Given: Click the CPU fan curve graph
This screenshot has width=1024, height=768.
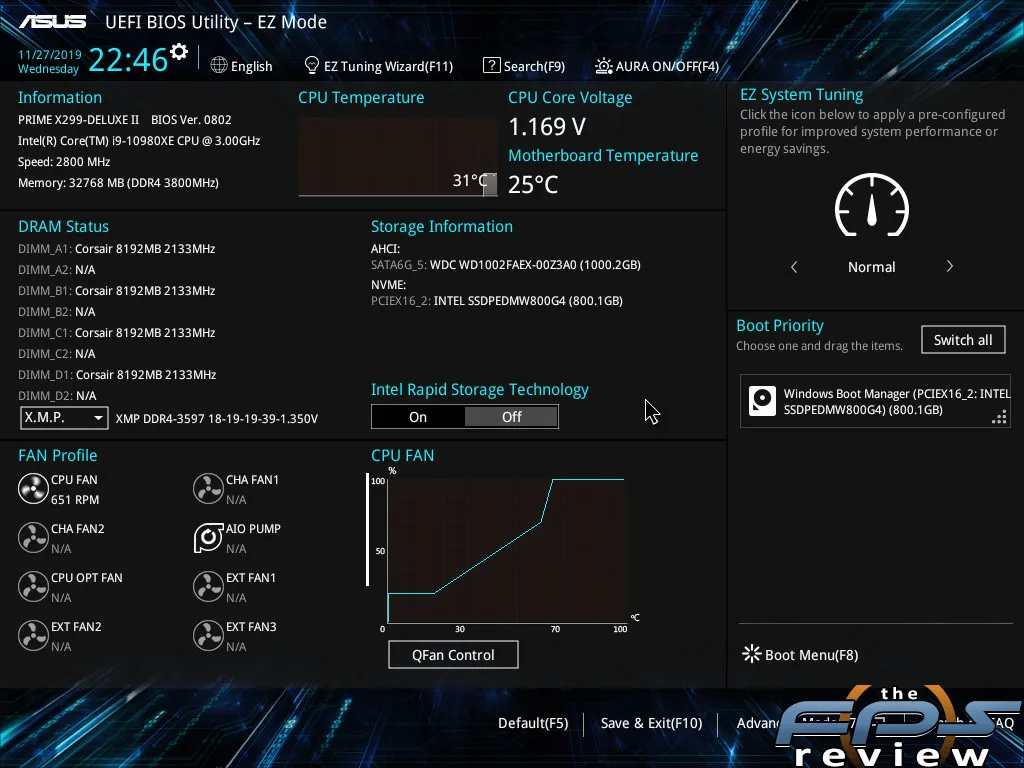Looking at the screenshot, I should [x=507, y=550].
